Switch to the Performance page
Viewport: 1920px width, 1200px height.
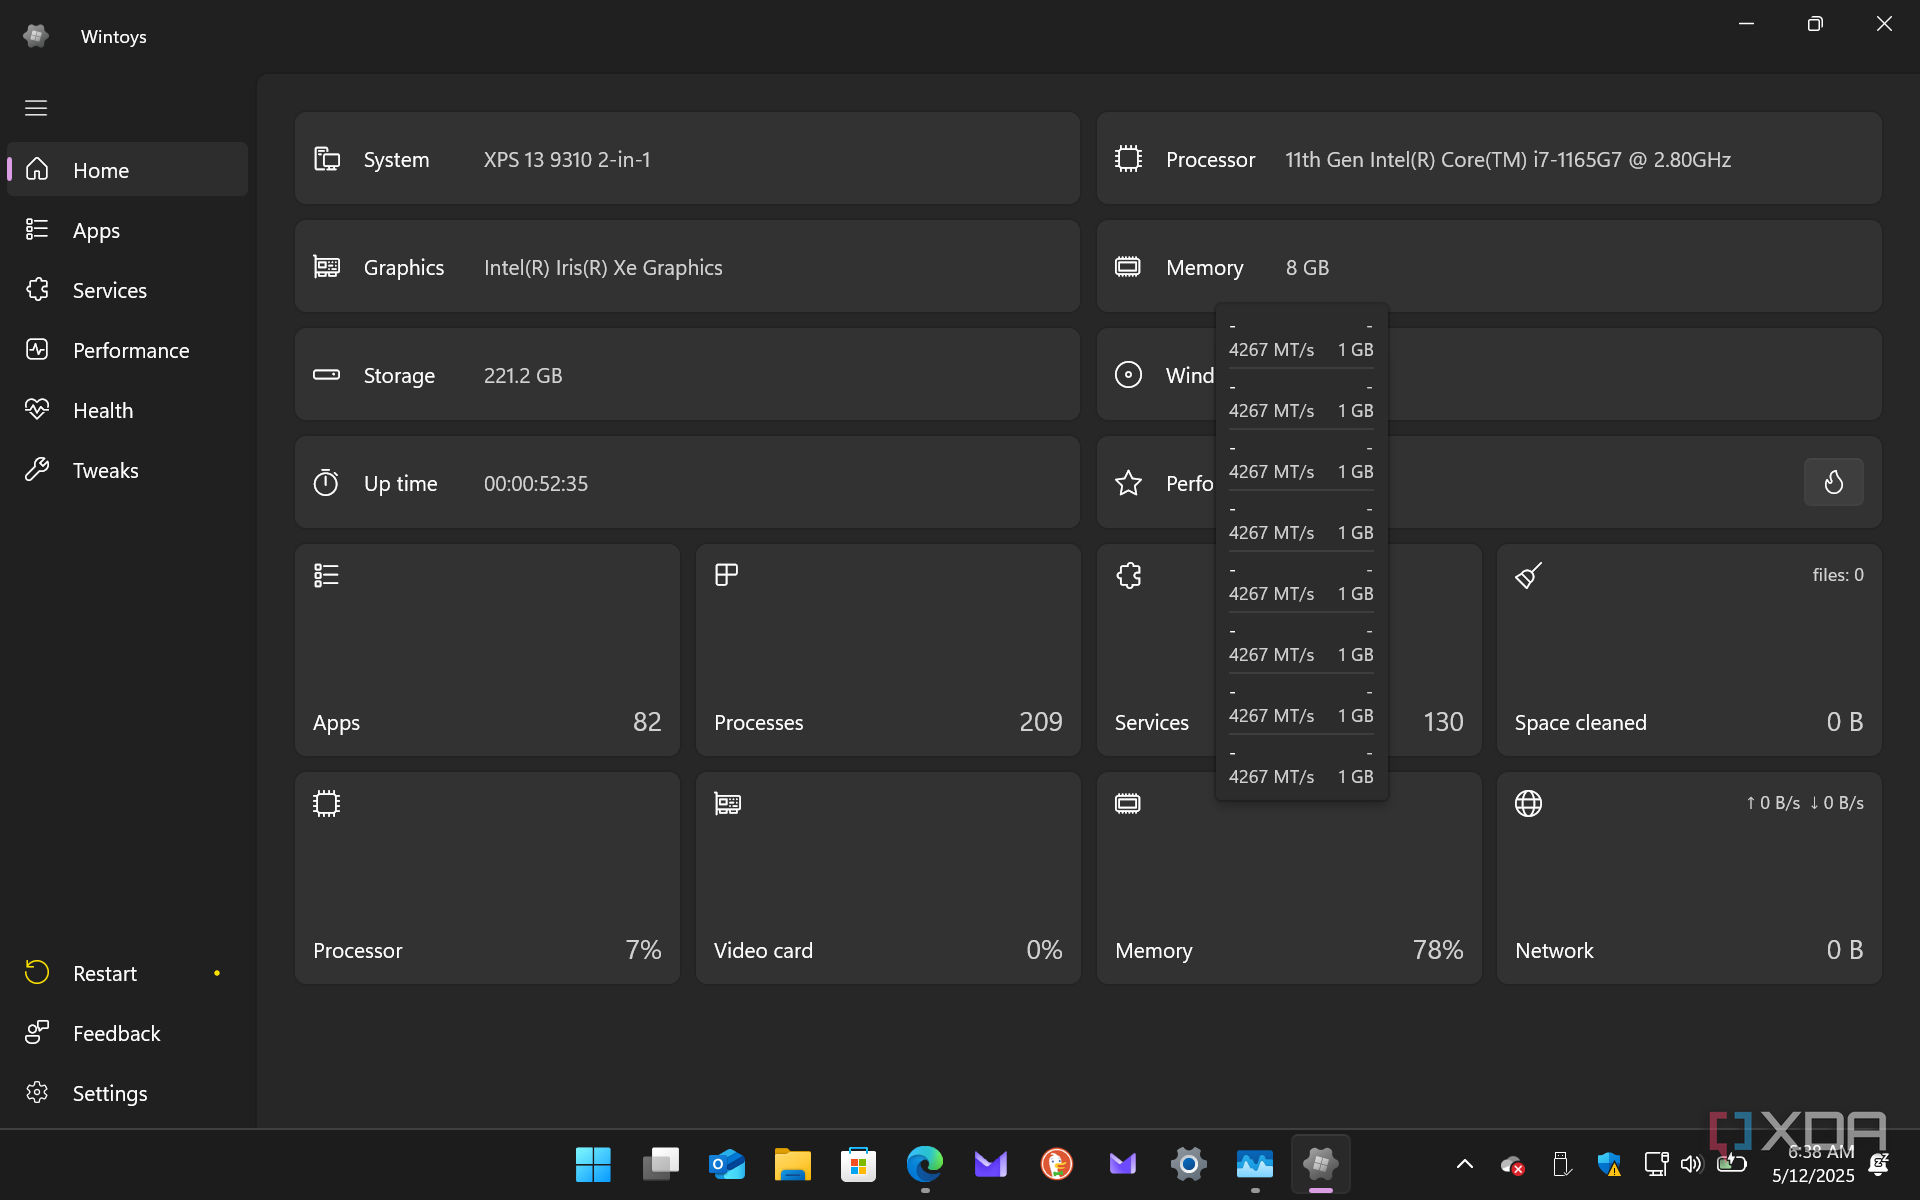pyautogui.click(x=128, y=350)
